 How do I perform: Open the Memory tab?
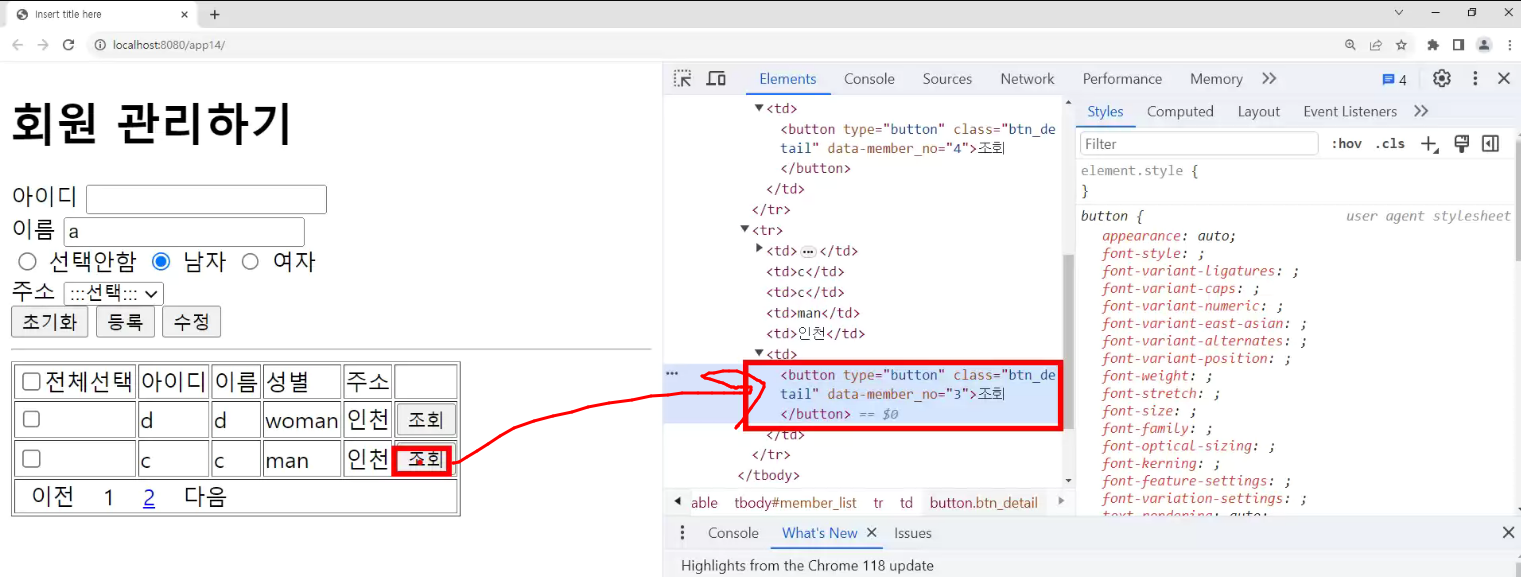(x=1216, y=79)
